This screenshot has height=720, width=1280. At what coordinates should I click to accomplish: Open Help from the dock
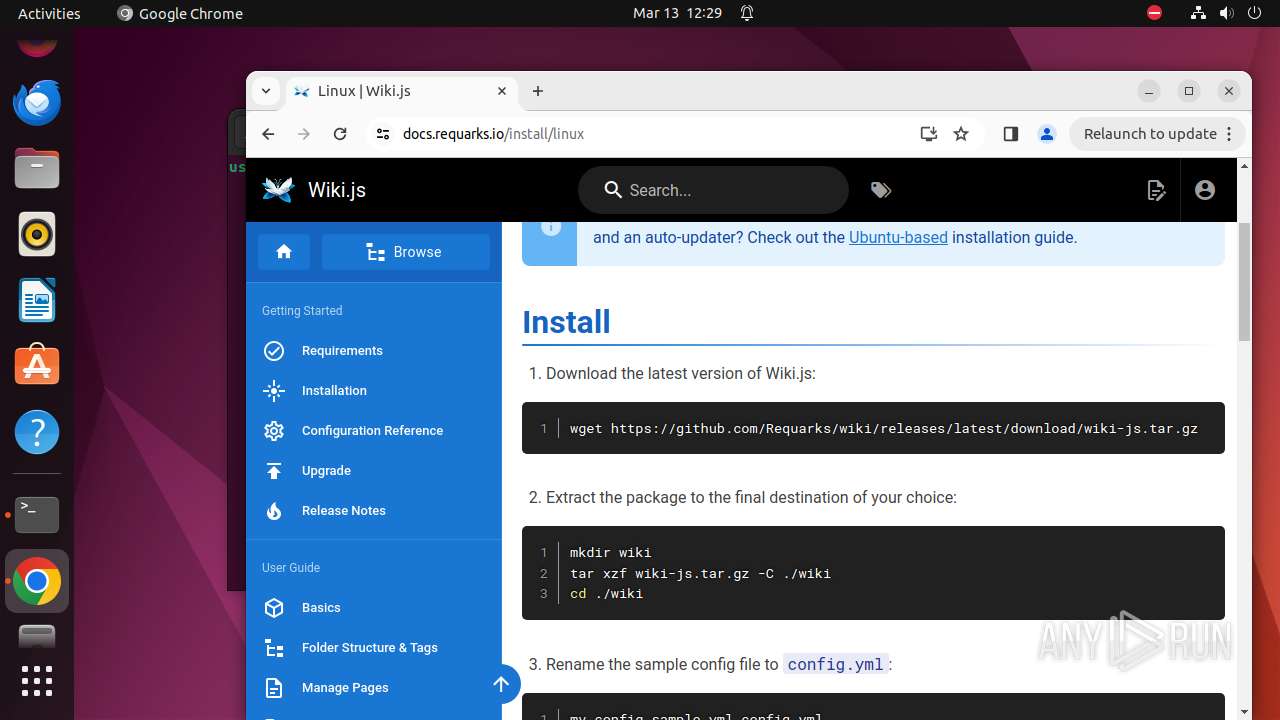(37, 432)
